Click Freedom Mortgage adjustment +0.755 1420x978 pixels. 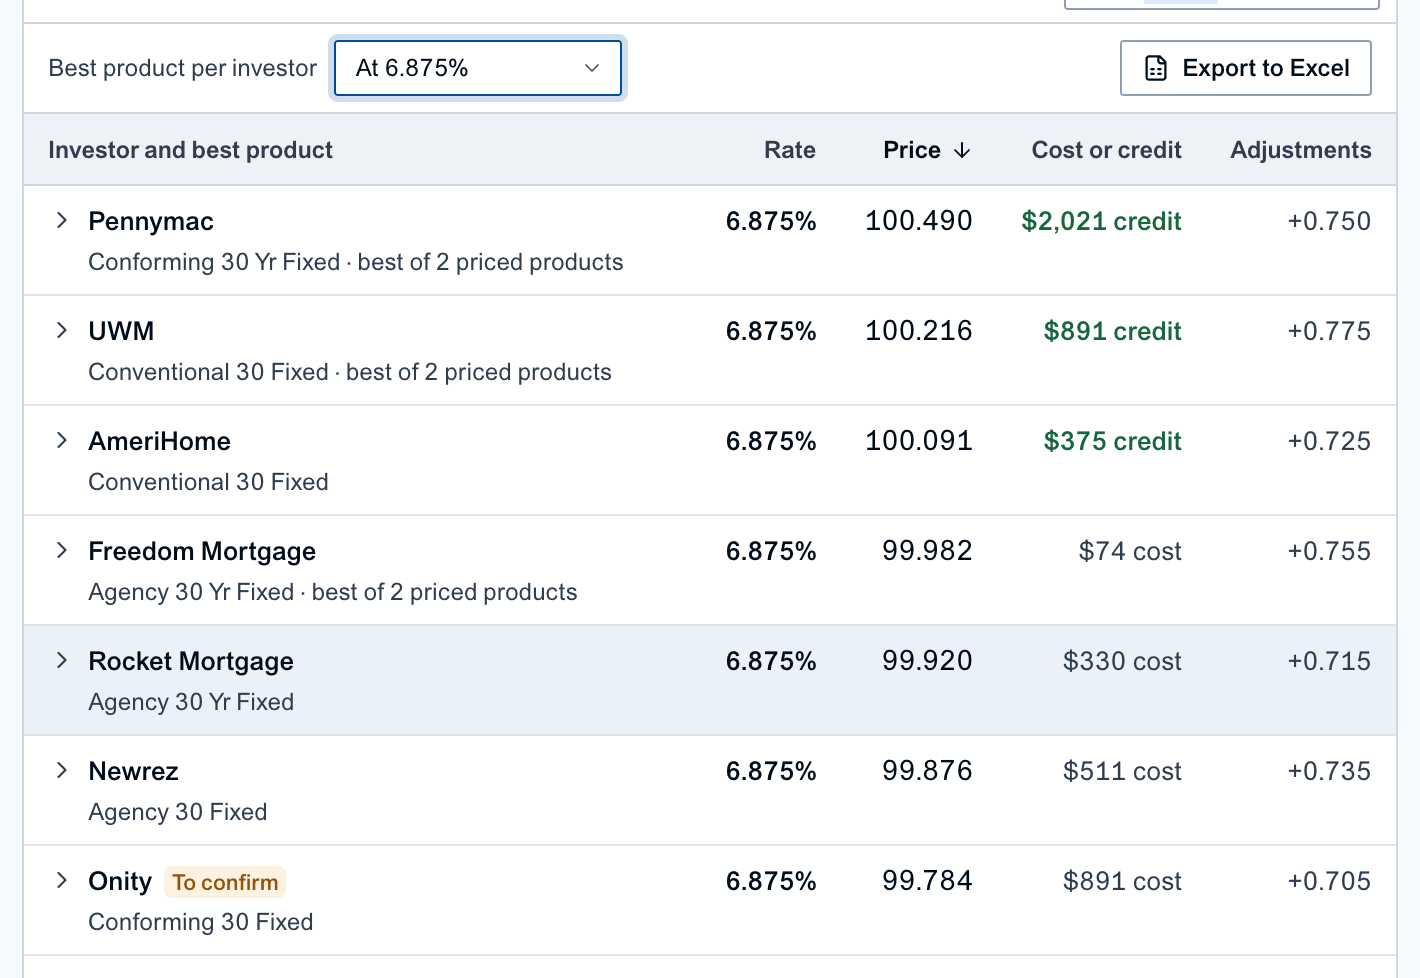coord(1329,551)
